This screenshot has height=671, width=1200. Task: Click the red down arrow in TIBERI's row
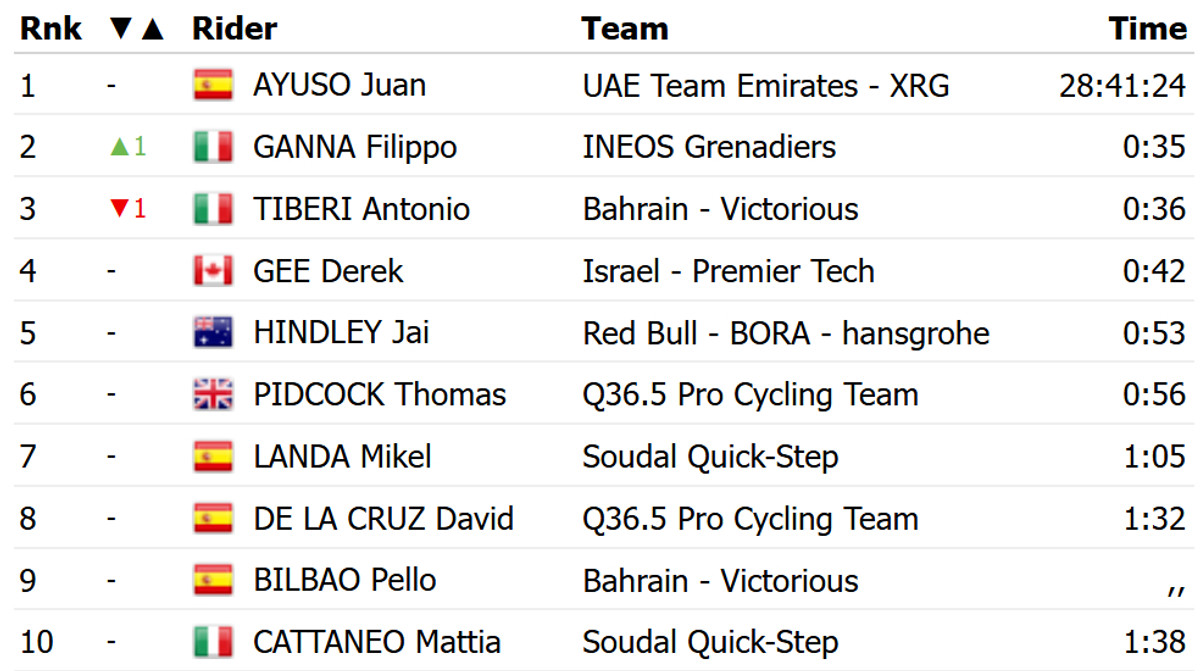tap(120, 210)
